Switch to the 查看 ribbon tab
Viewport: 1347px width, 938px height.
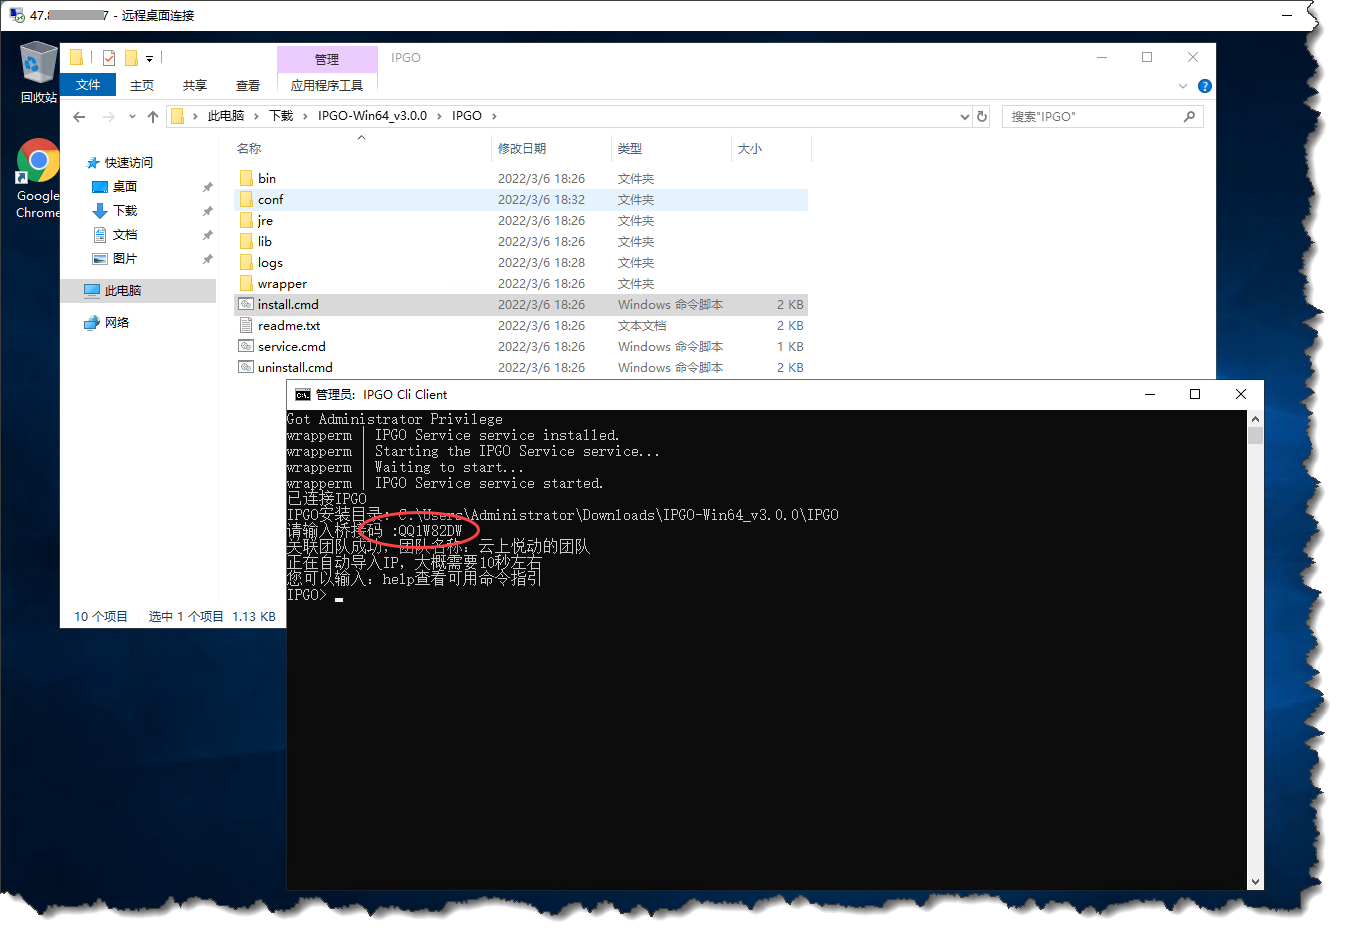248,86
